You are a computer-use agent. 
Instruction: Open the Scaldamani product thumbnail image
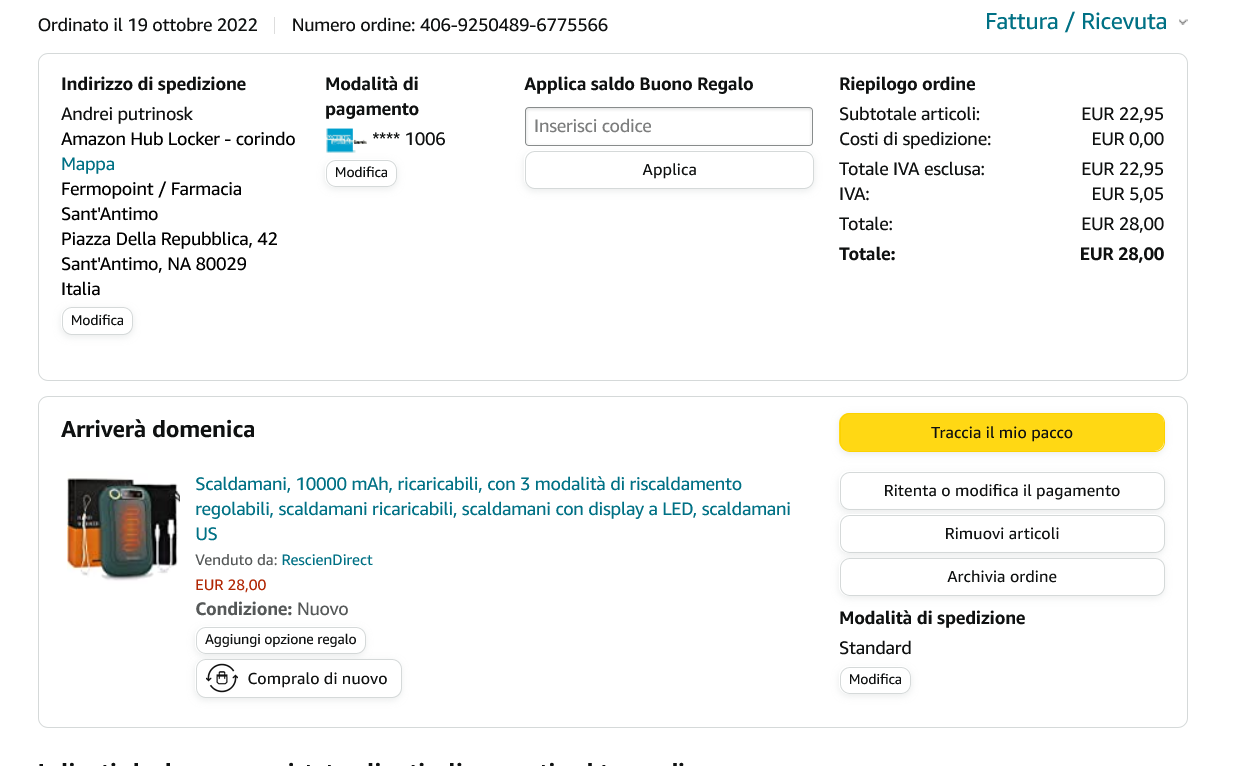122,527
